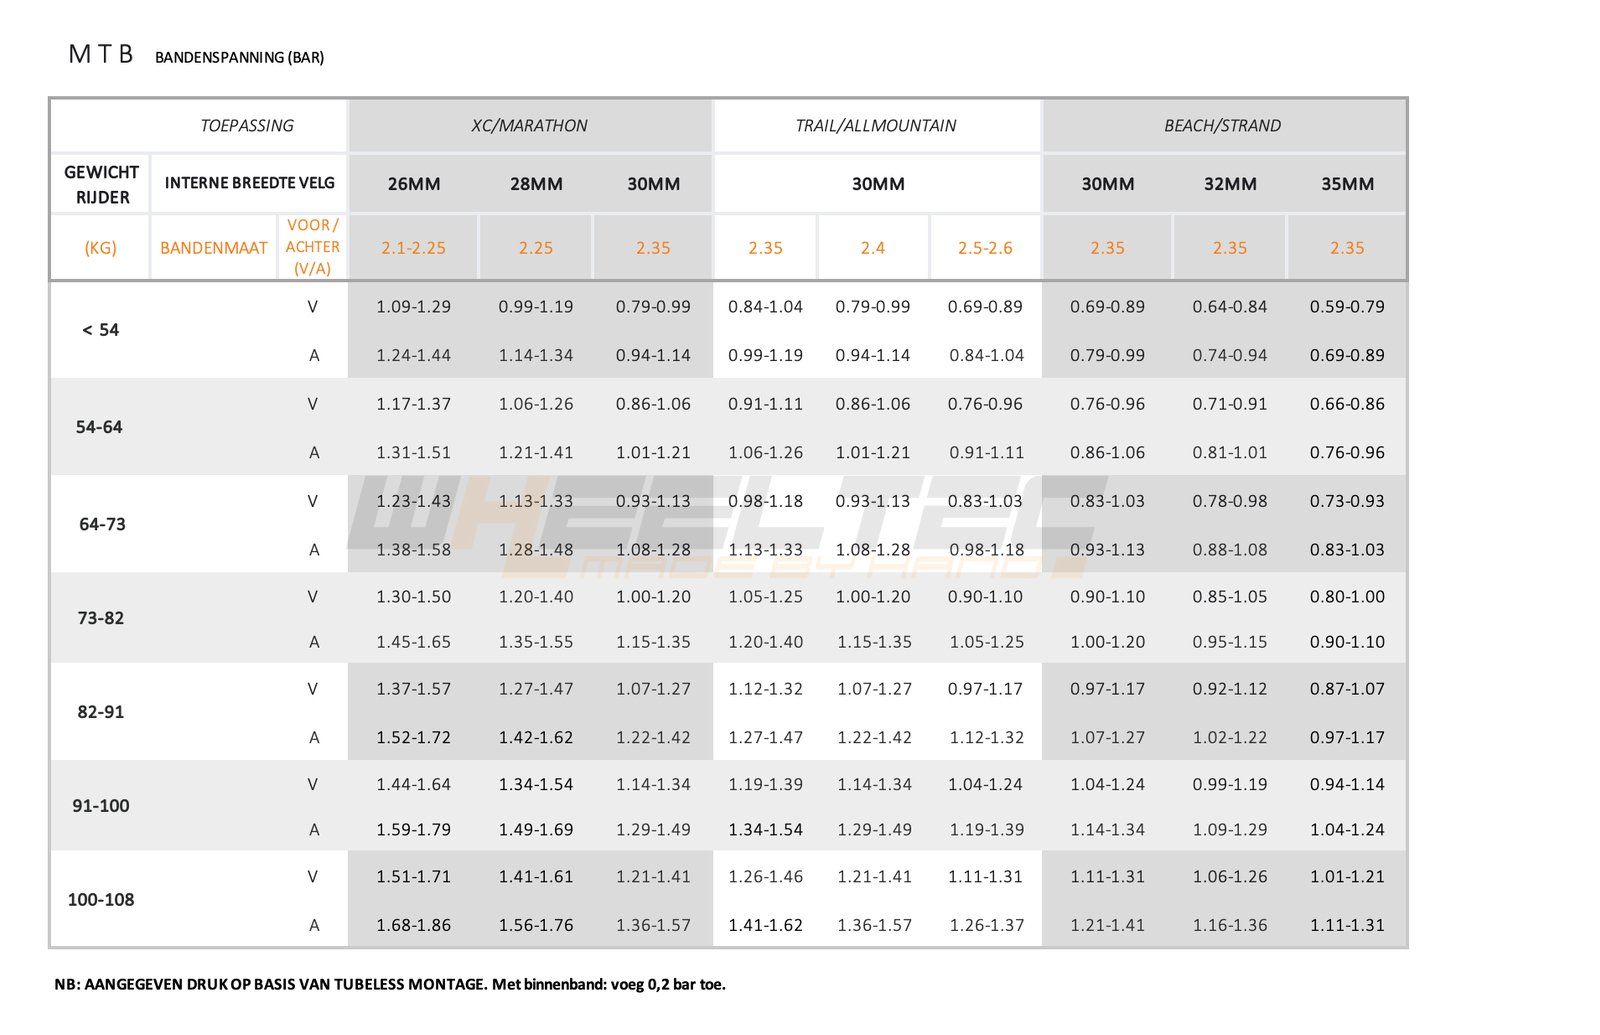The image size is (1600, 1035).
Task: Click the pressure value "1.52-1.72"
Action: (414, 737)
